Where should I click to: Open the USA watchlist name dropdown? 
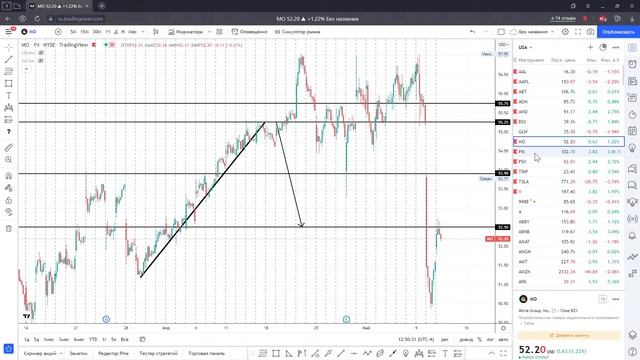pos(525,47)
